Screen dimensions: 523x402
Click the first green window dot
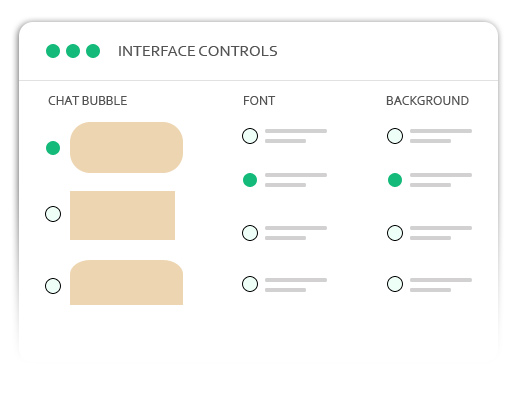tap(53, 51)
